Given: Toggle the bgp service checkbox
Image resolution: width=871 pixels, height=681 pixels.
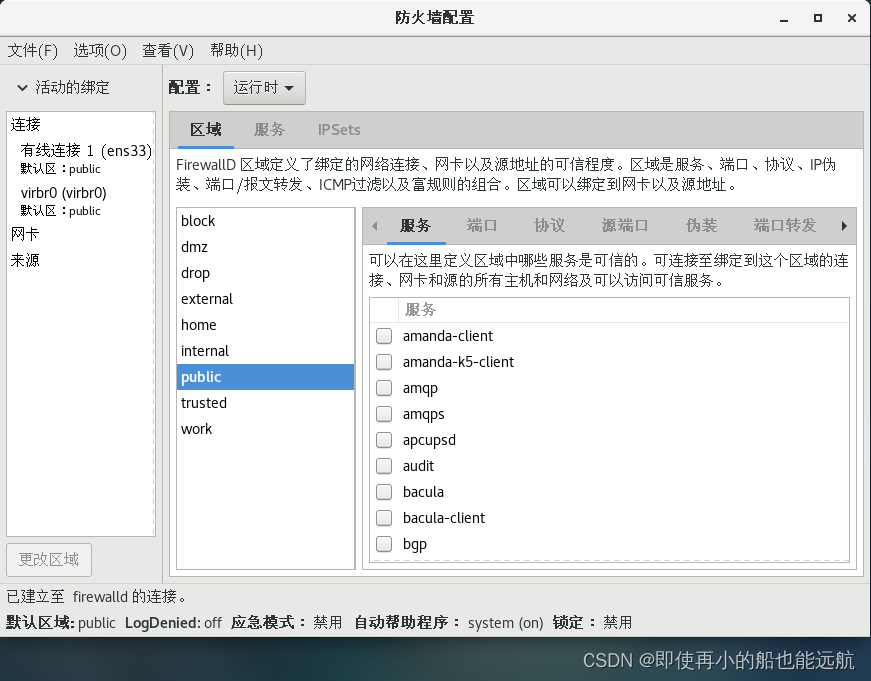Looking at the screenshot, I should [384, 544].
